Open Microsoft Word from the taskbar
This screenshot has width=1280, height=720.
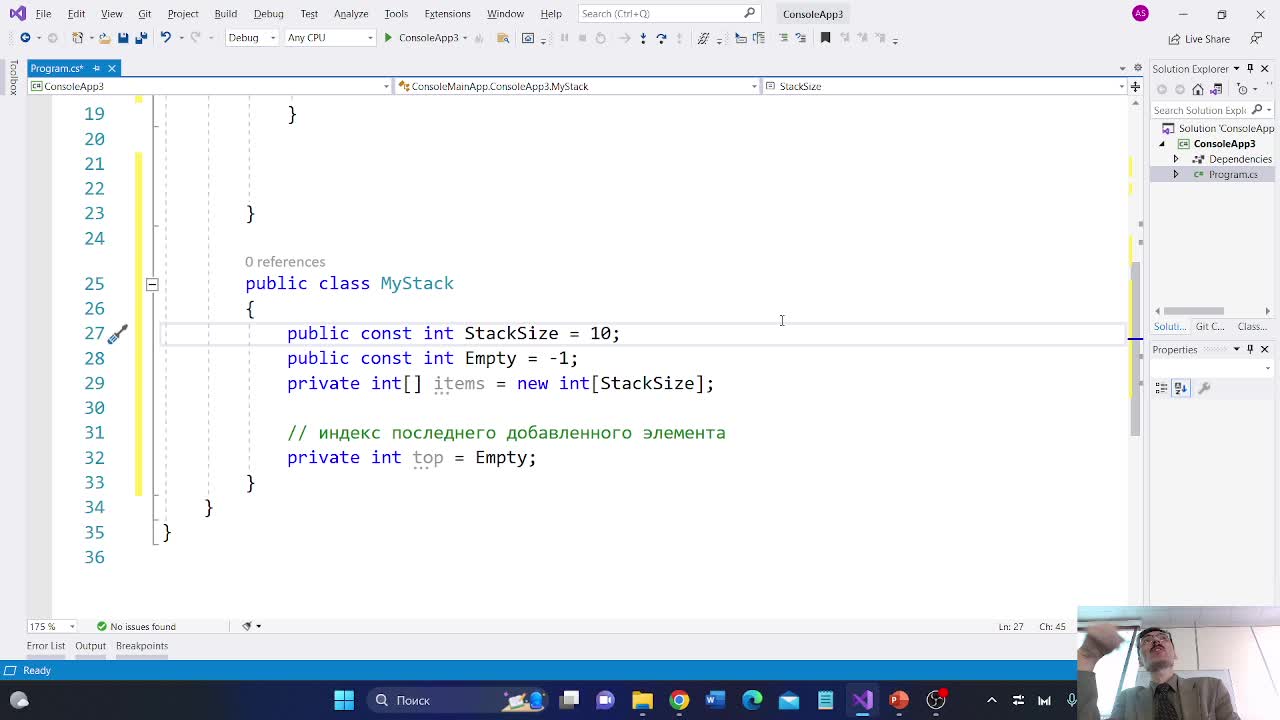click(x=715, y=700)
